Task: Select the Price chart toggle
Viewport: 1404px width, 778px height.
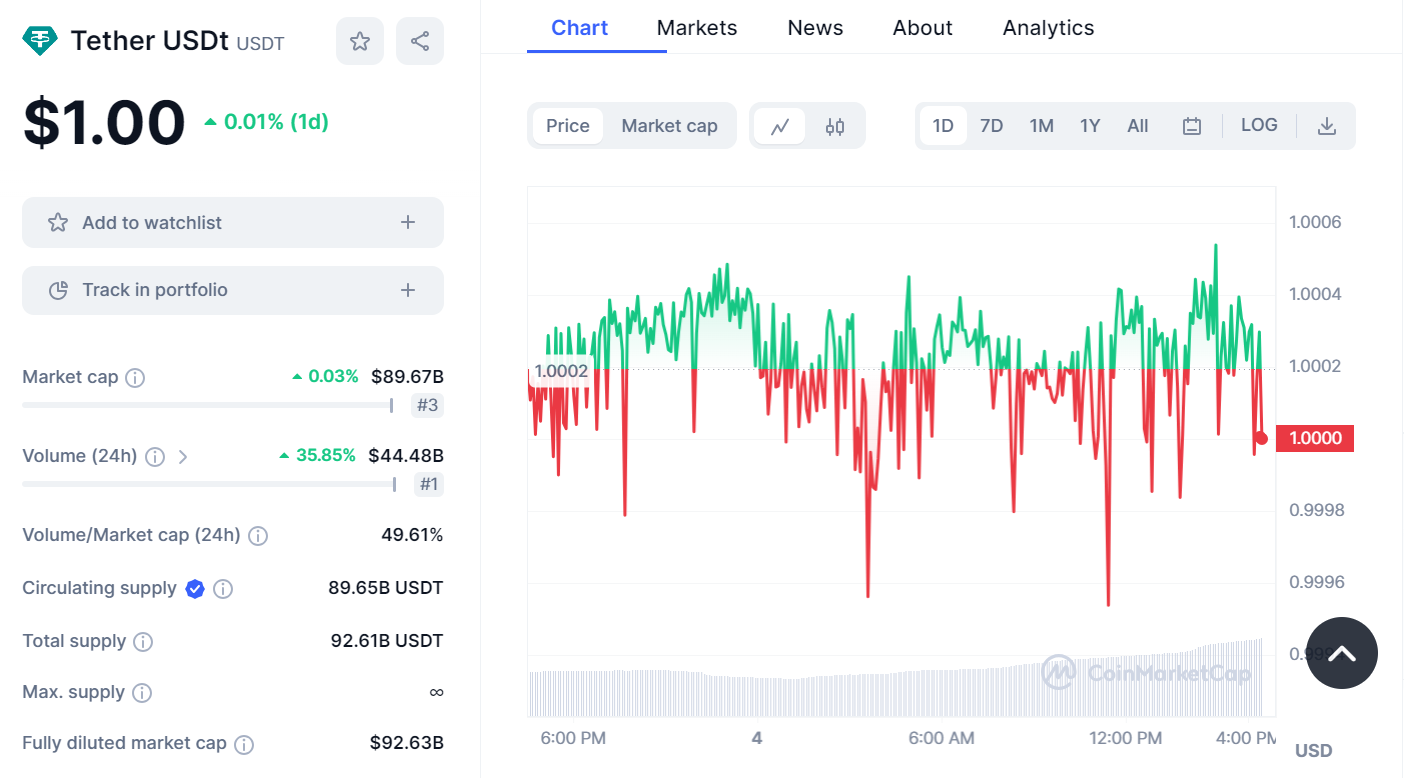Action: click(x=568, y=126)
